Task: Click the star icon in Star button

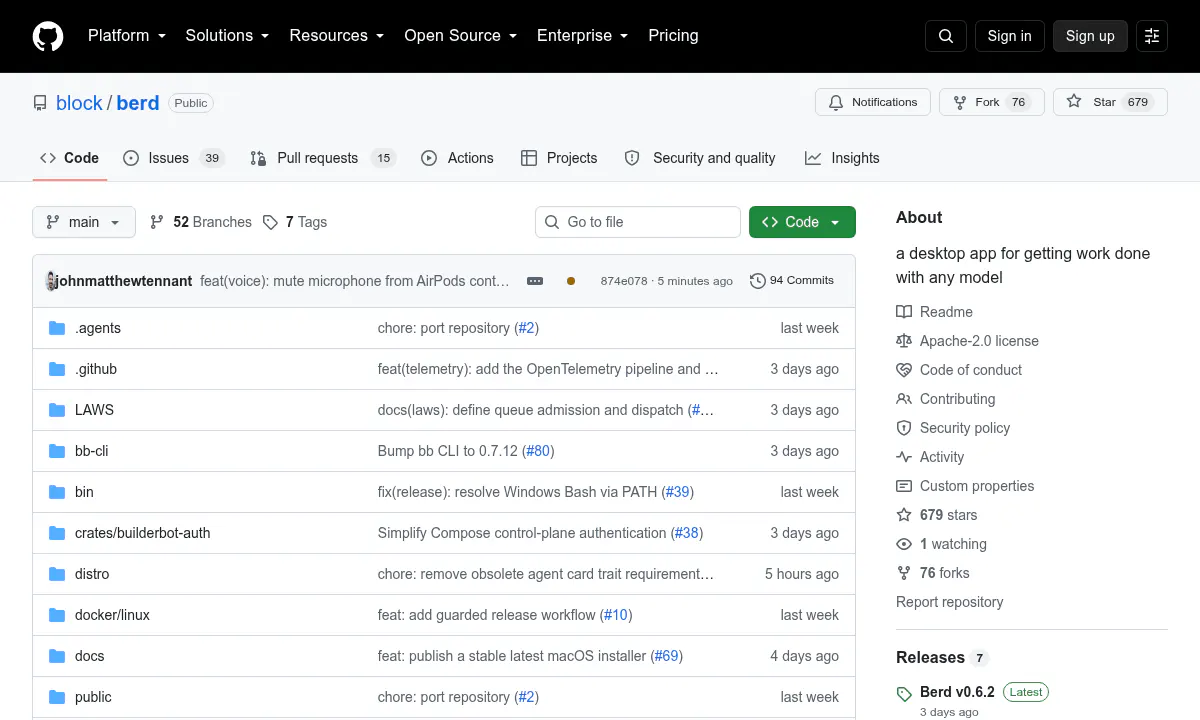Action: tap(1074, 102)
